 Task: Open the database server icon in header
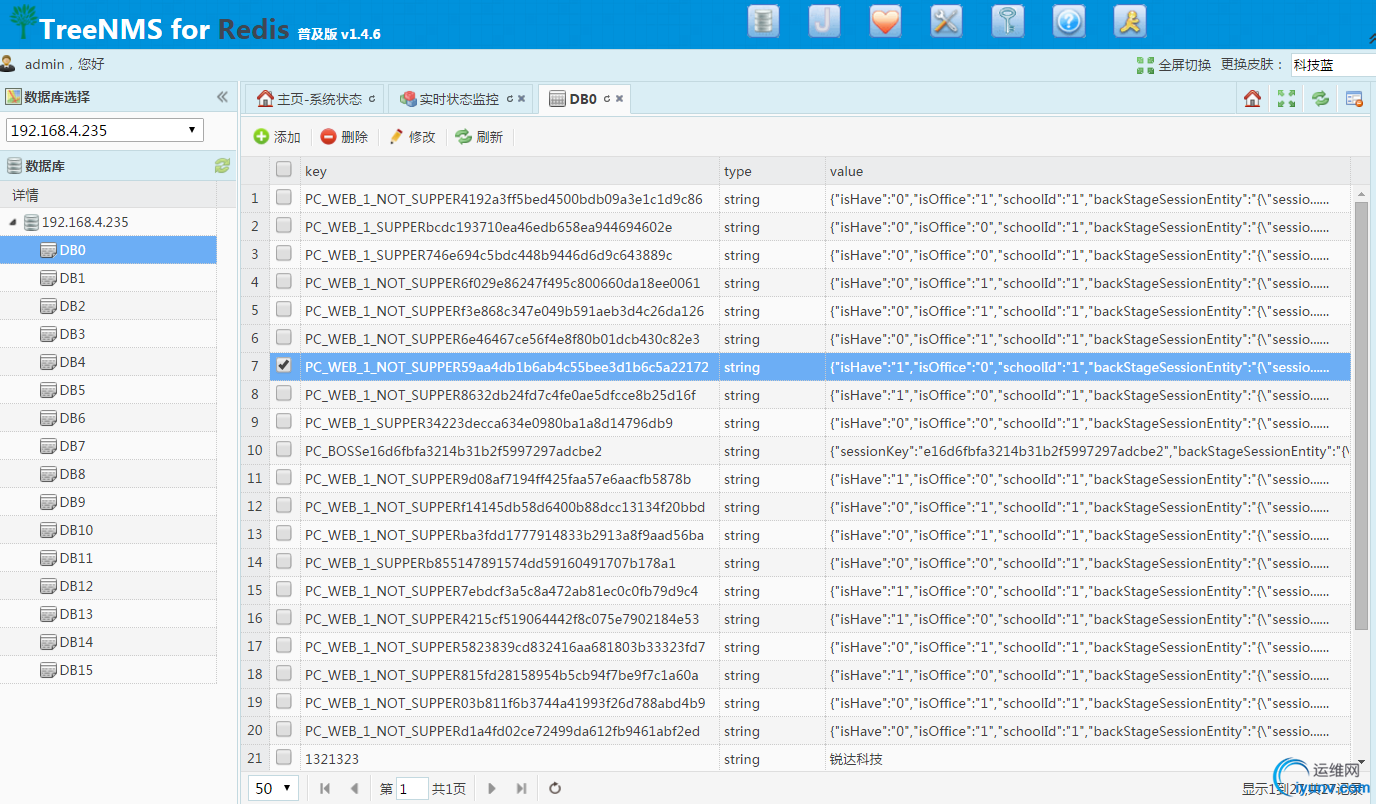click(764, 21)
